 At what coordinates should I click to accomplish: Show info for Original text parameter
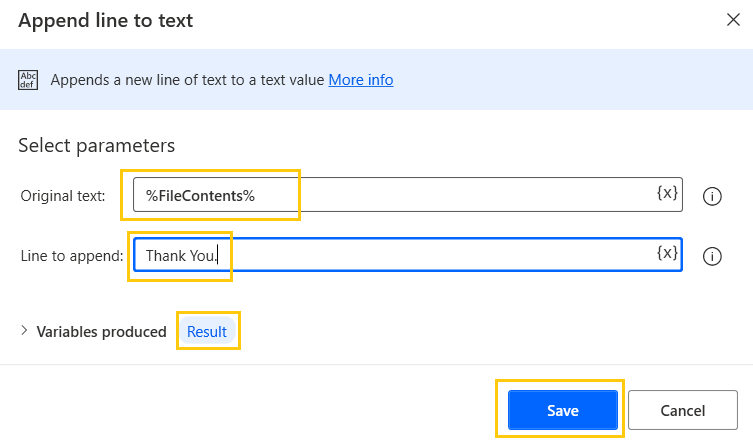[x=712, y=196]
